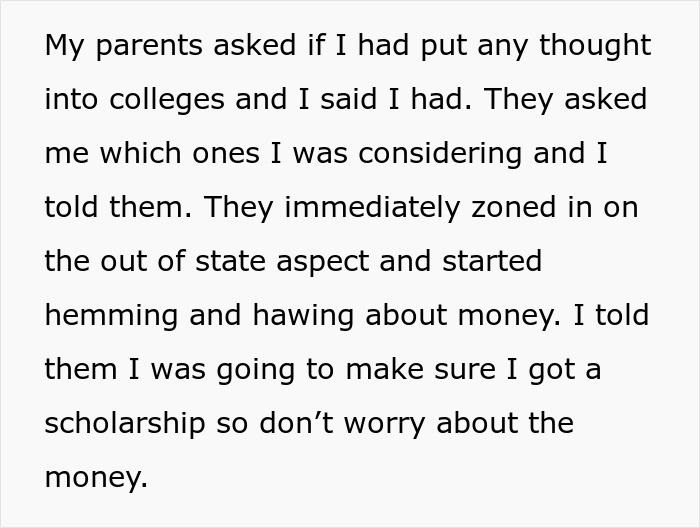The image size is (700, 528).
Task: Click the word "colleges"
Action: 167,100
